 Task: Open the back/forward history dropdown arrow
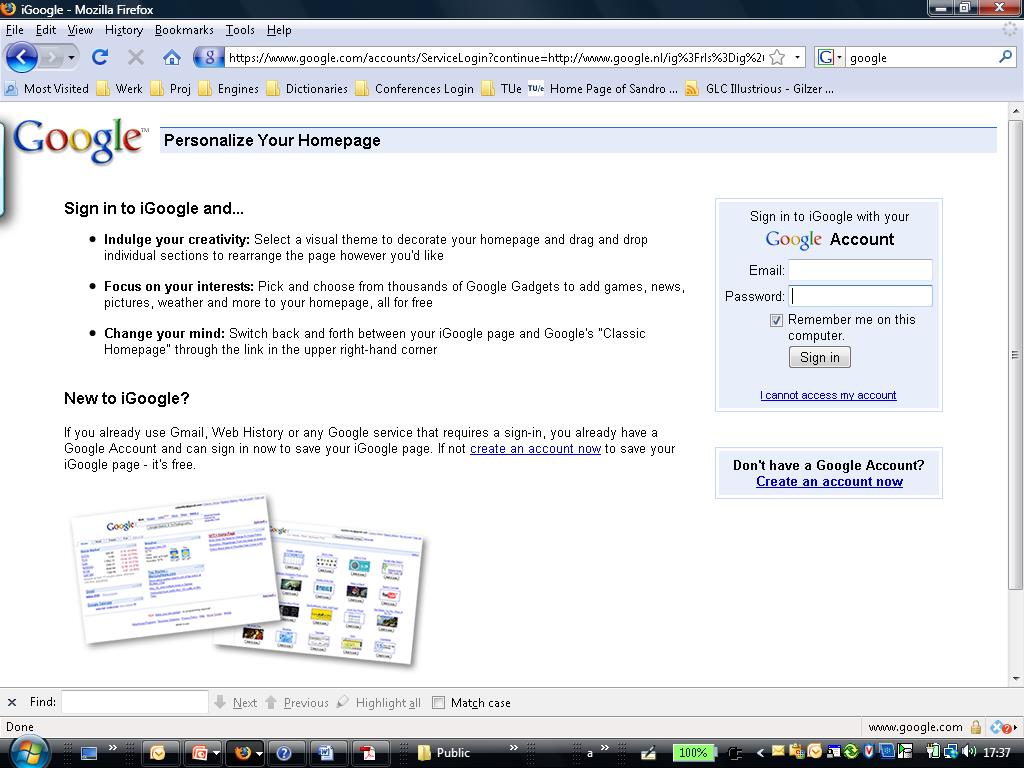click(71, 57)
